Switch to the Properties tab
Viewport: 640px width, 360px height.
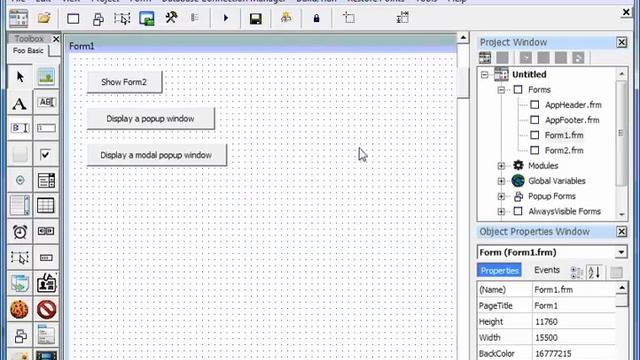coord(499,270)
